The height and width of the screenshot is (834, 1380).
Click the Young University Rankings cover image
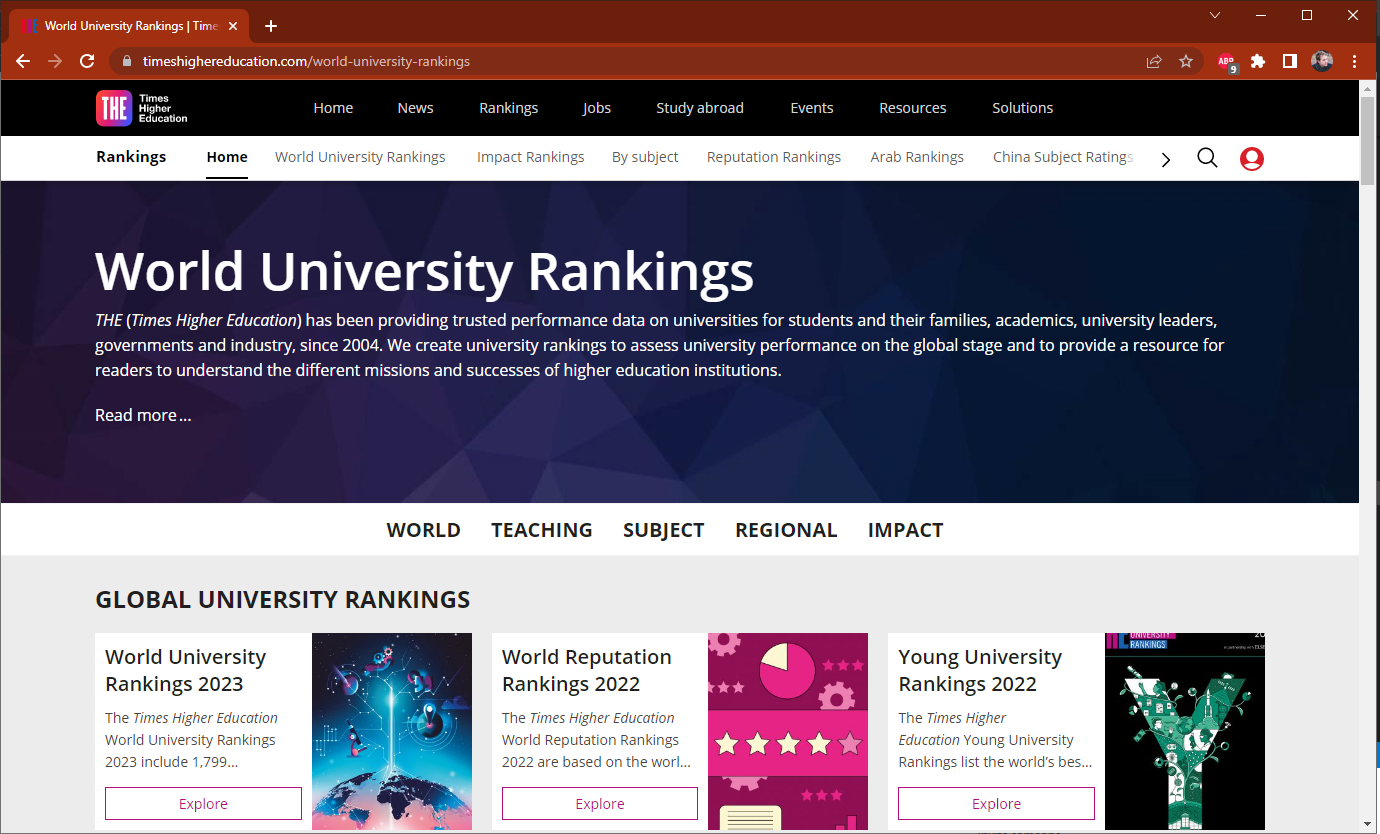pos(1184,731)
